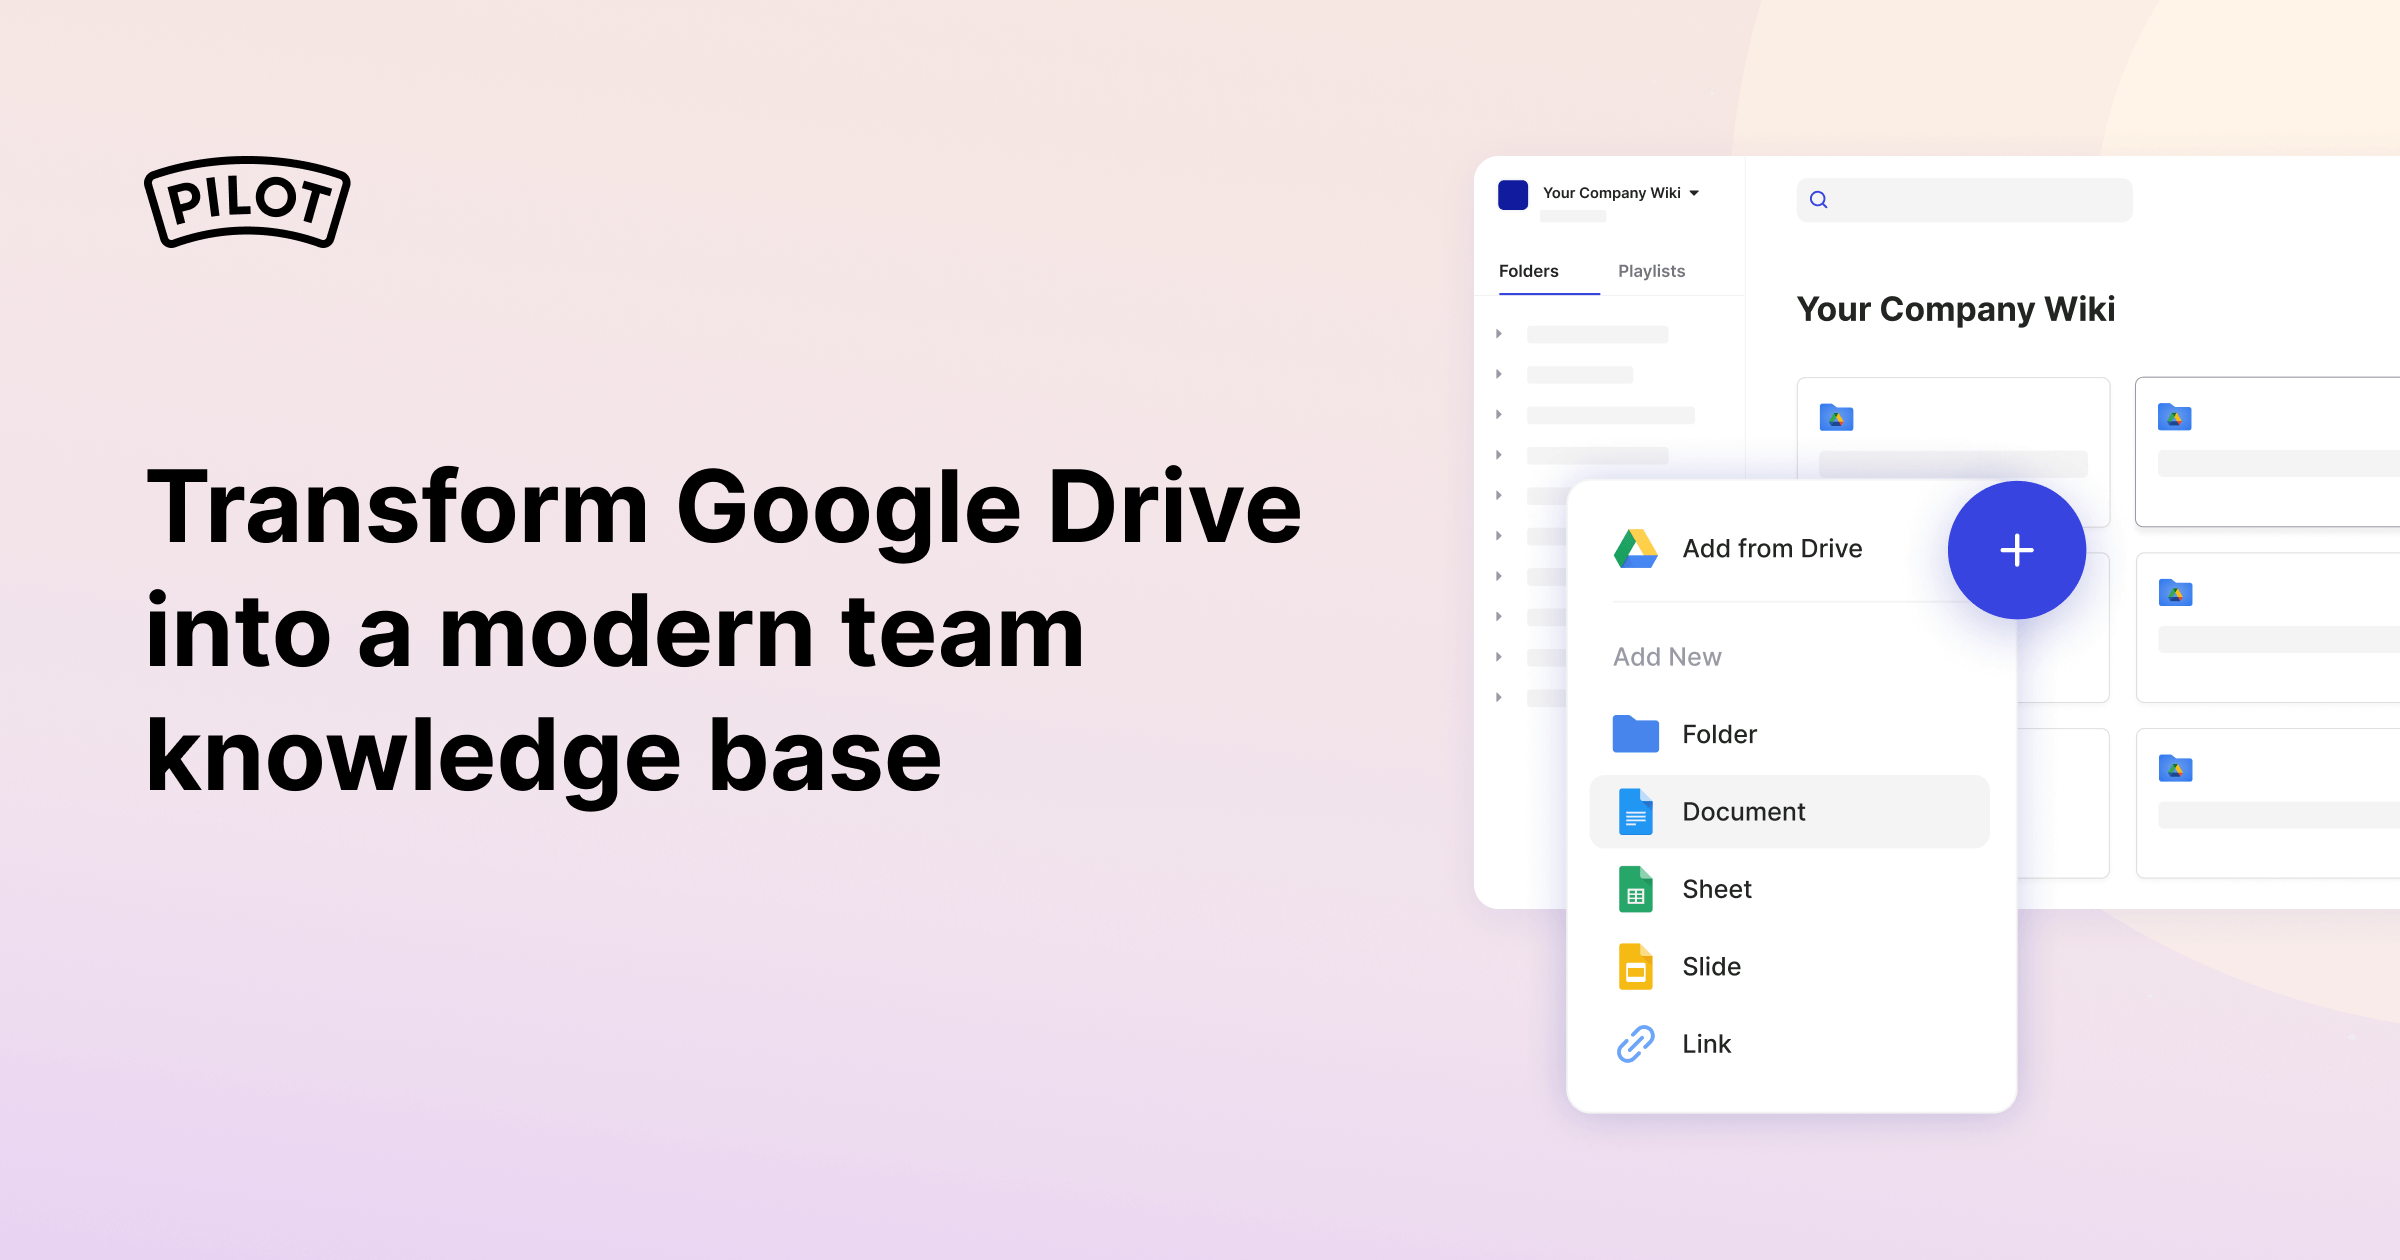Click the dark blue workspace square icon

pos(1513,195)
